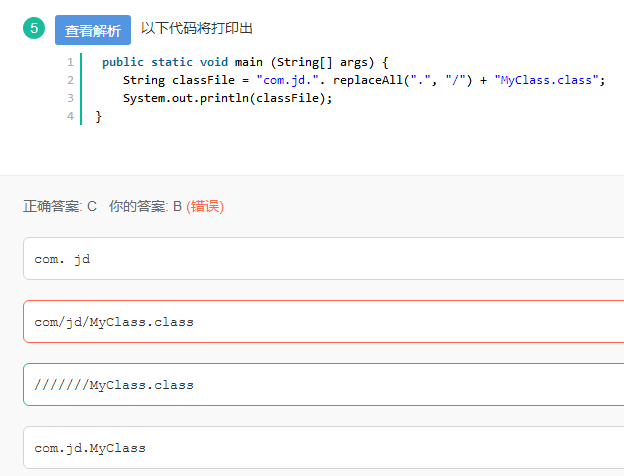Image resolution: width=624 pixels, height=476 pixels.
Task: Click the question title 以下代码将打印出
Action: (197, 28)
